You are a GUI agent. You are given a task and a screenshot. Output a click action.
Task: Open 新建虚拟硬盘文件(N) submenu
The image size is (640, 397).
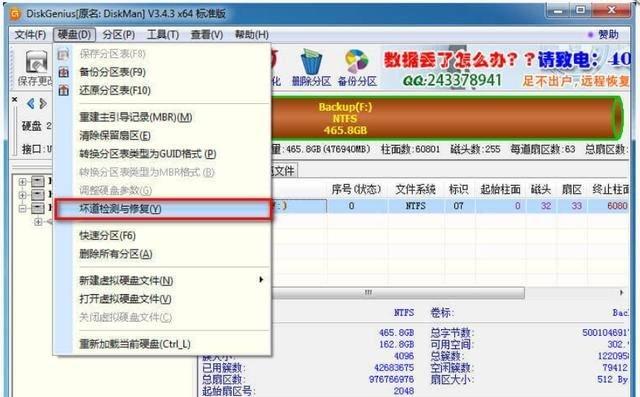point(162,280)
